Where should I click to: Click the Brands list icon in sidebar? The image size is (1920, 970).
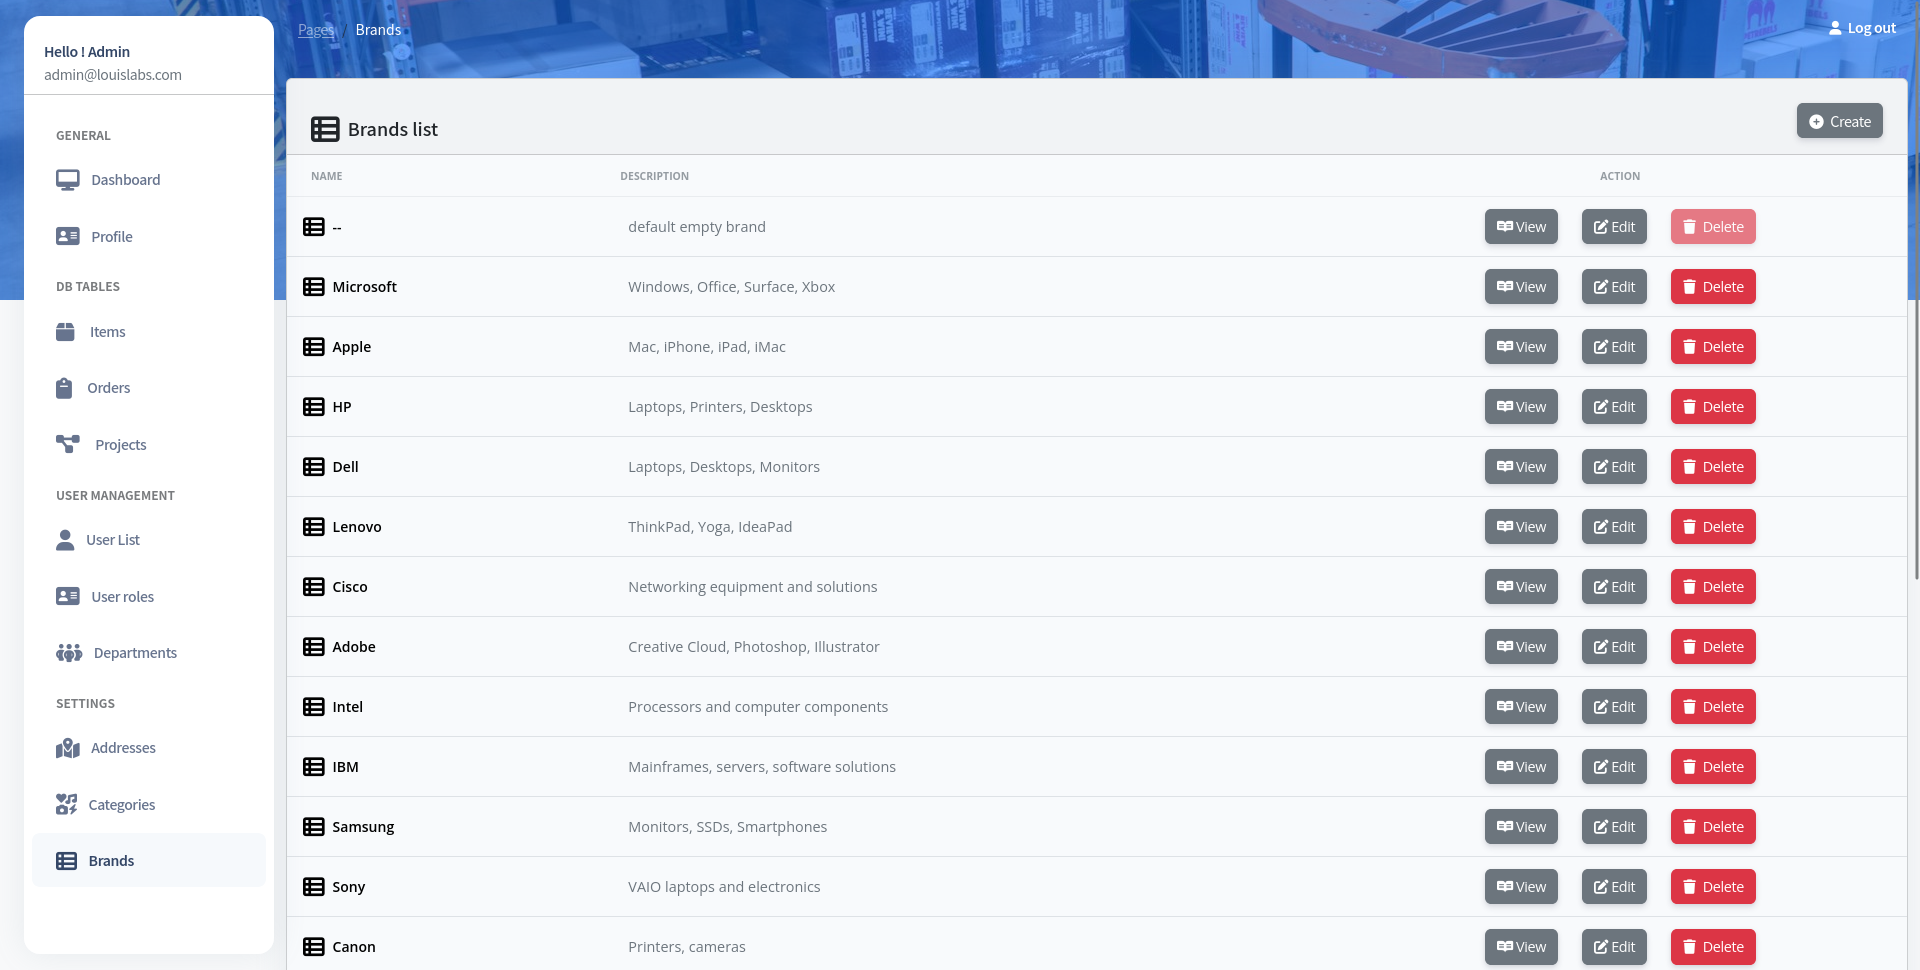click(x=66, y=861)
